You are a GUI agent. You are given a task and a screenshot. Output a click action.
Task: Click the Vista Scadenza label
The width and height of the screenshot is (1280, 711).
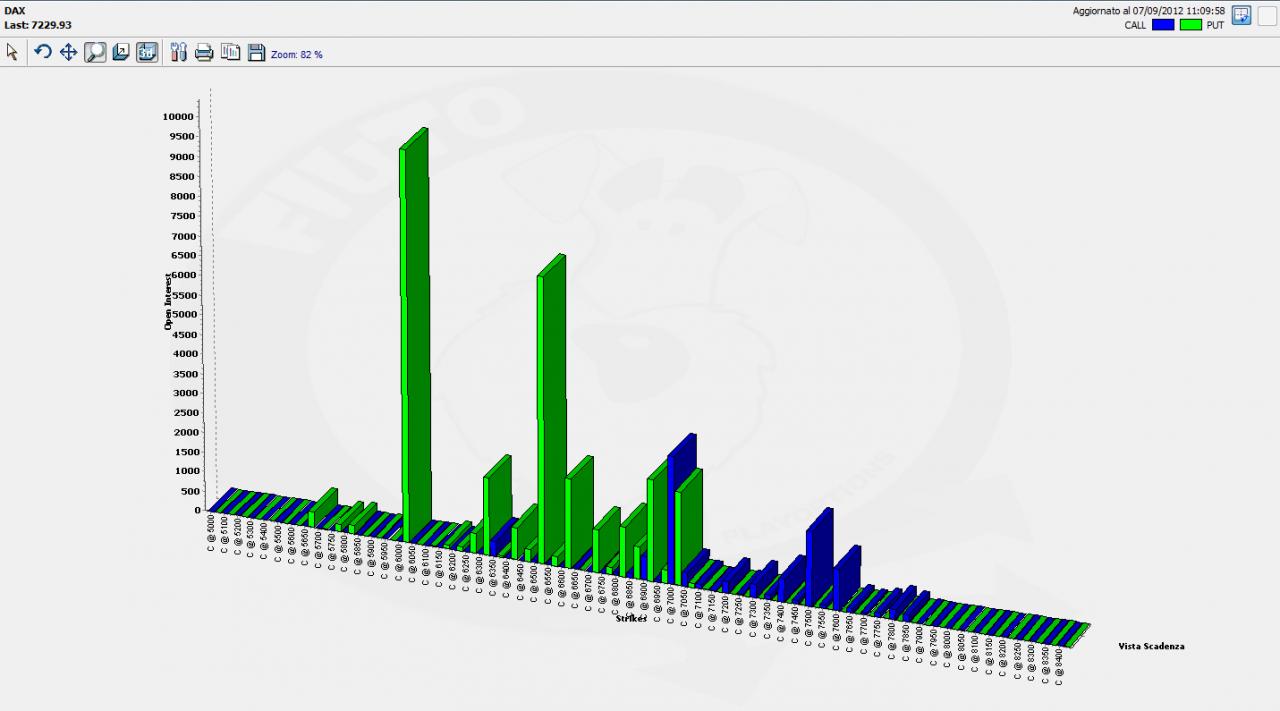(x=1151, y=646)
